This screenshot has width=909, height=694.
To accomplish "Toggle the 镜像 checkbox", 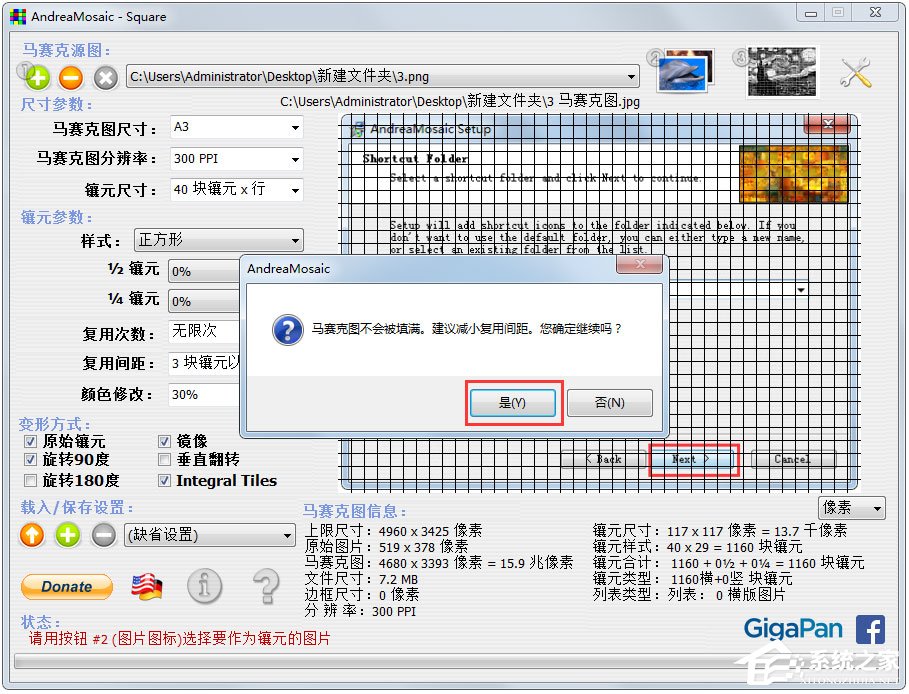I will [165, 442].
